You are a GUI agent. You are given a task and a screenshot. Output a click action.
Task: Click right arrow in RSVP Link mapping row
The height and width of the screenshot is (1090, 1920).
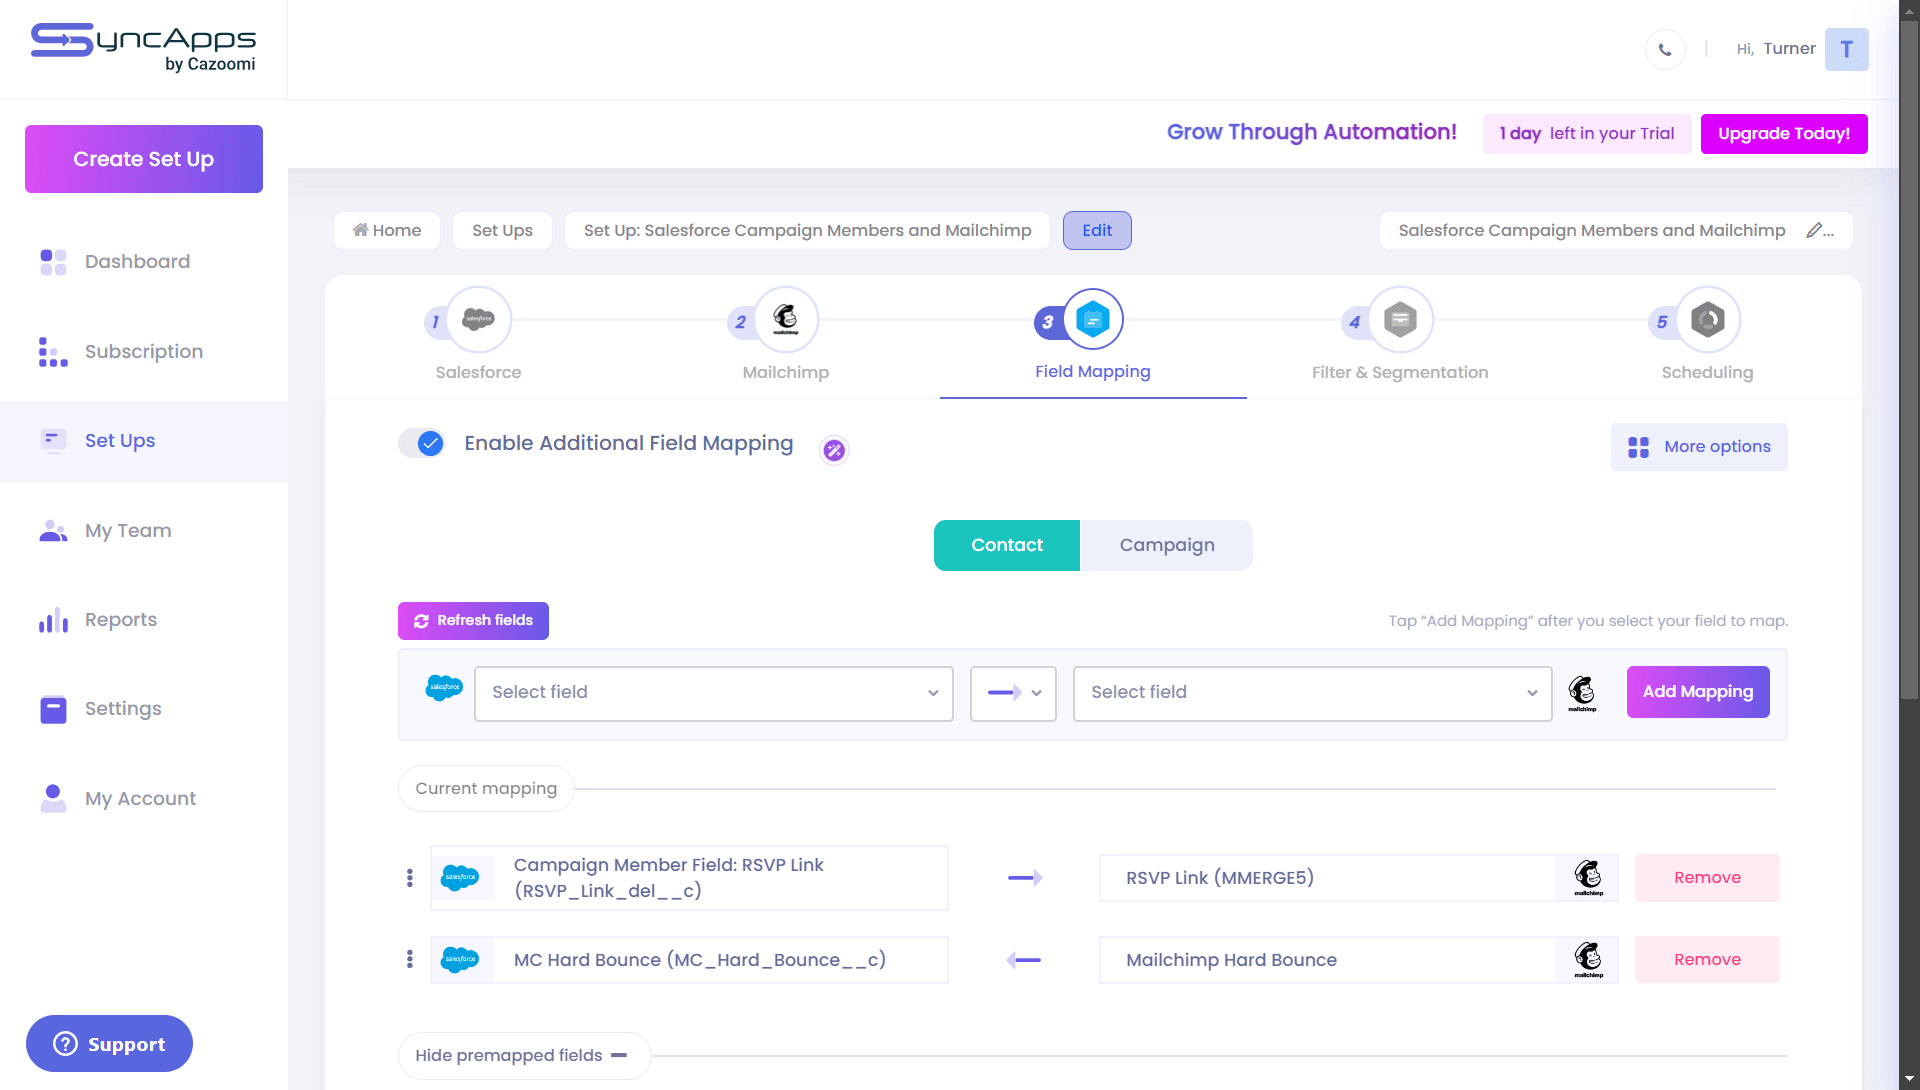point(1024,878)
